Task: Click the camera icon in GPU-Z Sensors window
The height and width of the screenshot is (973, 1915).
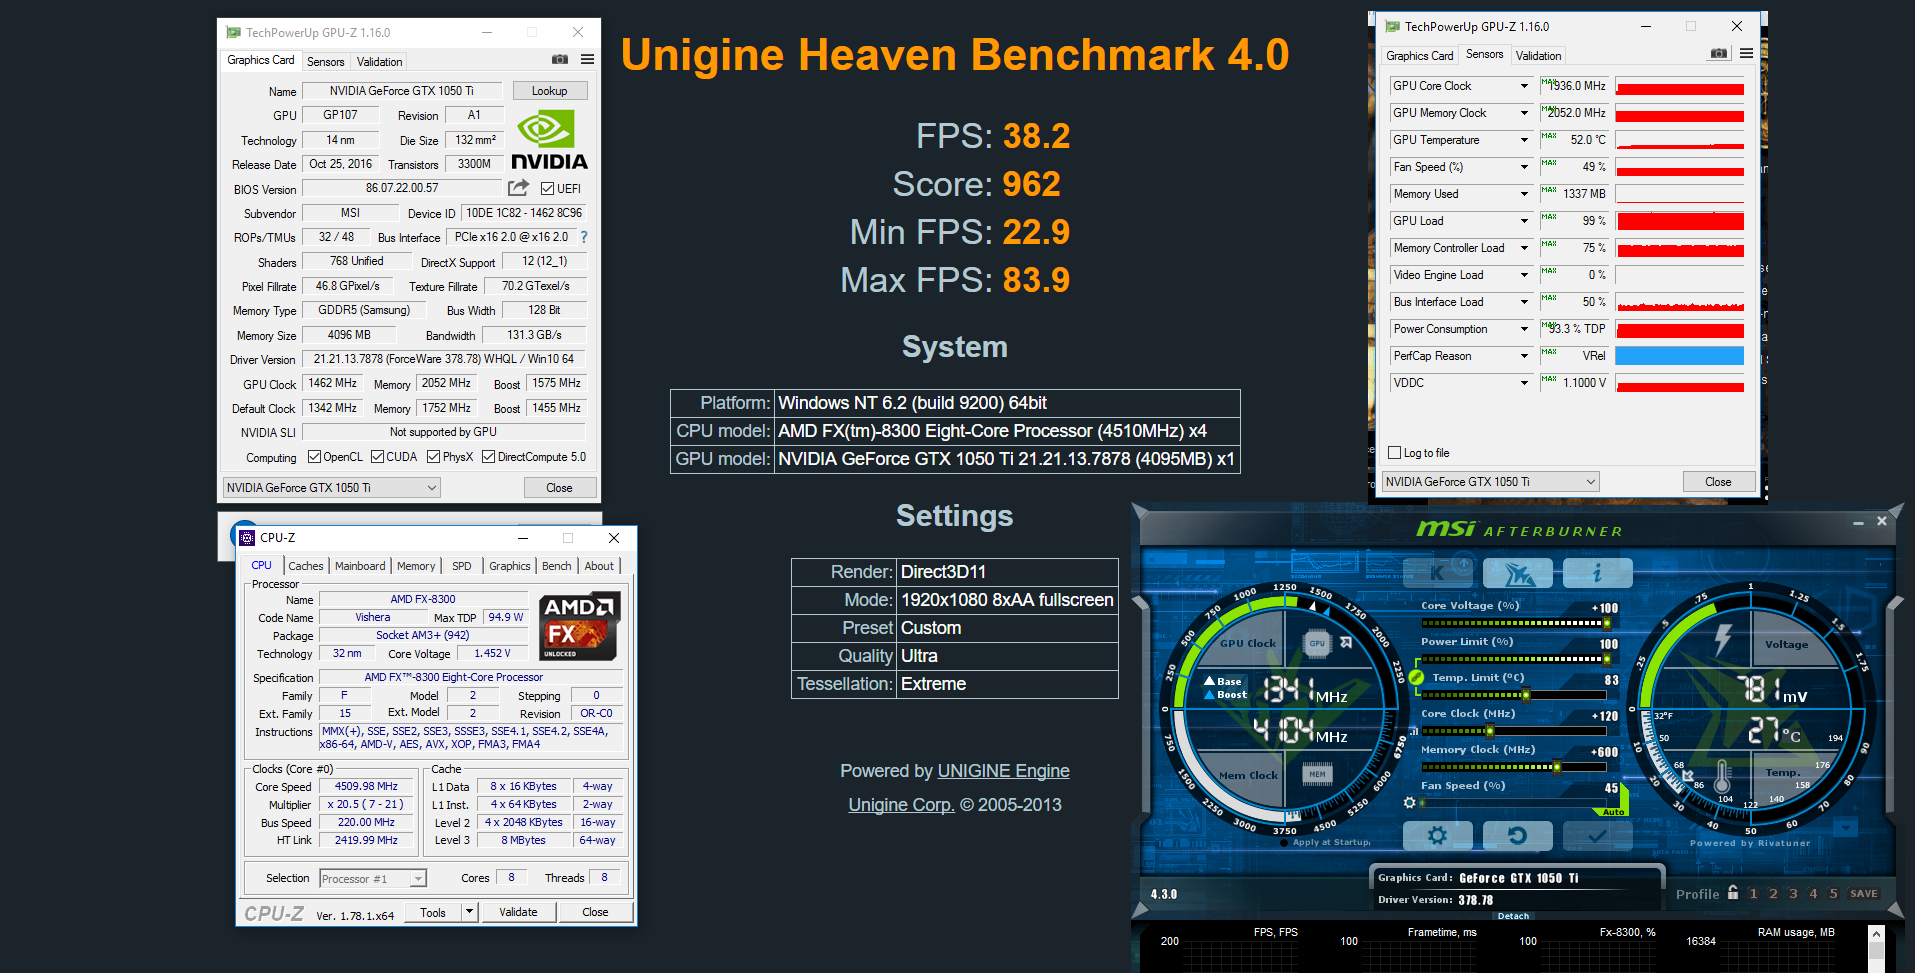Action: click(1719, 54)
